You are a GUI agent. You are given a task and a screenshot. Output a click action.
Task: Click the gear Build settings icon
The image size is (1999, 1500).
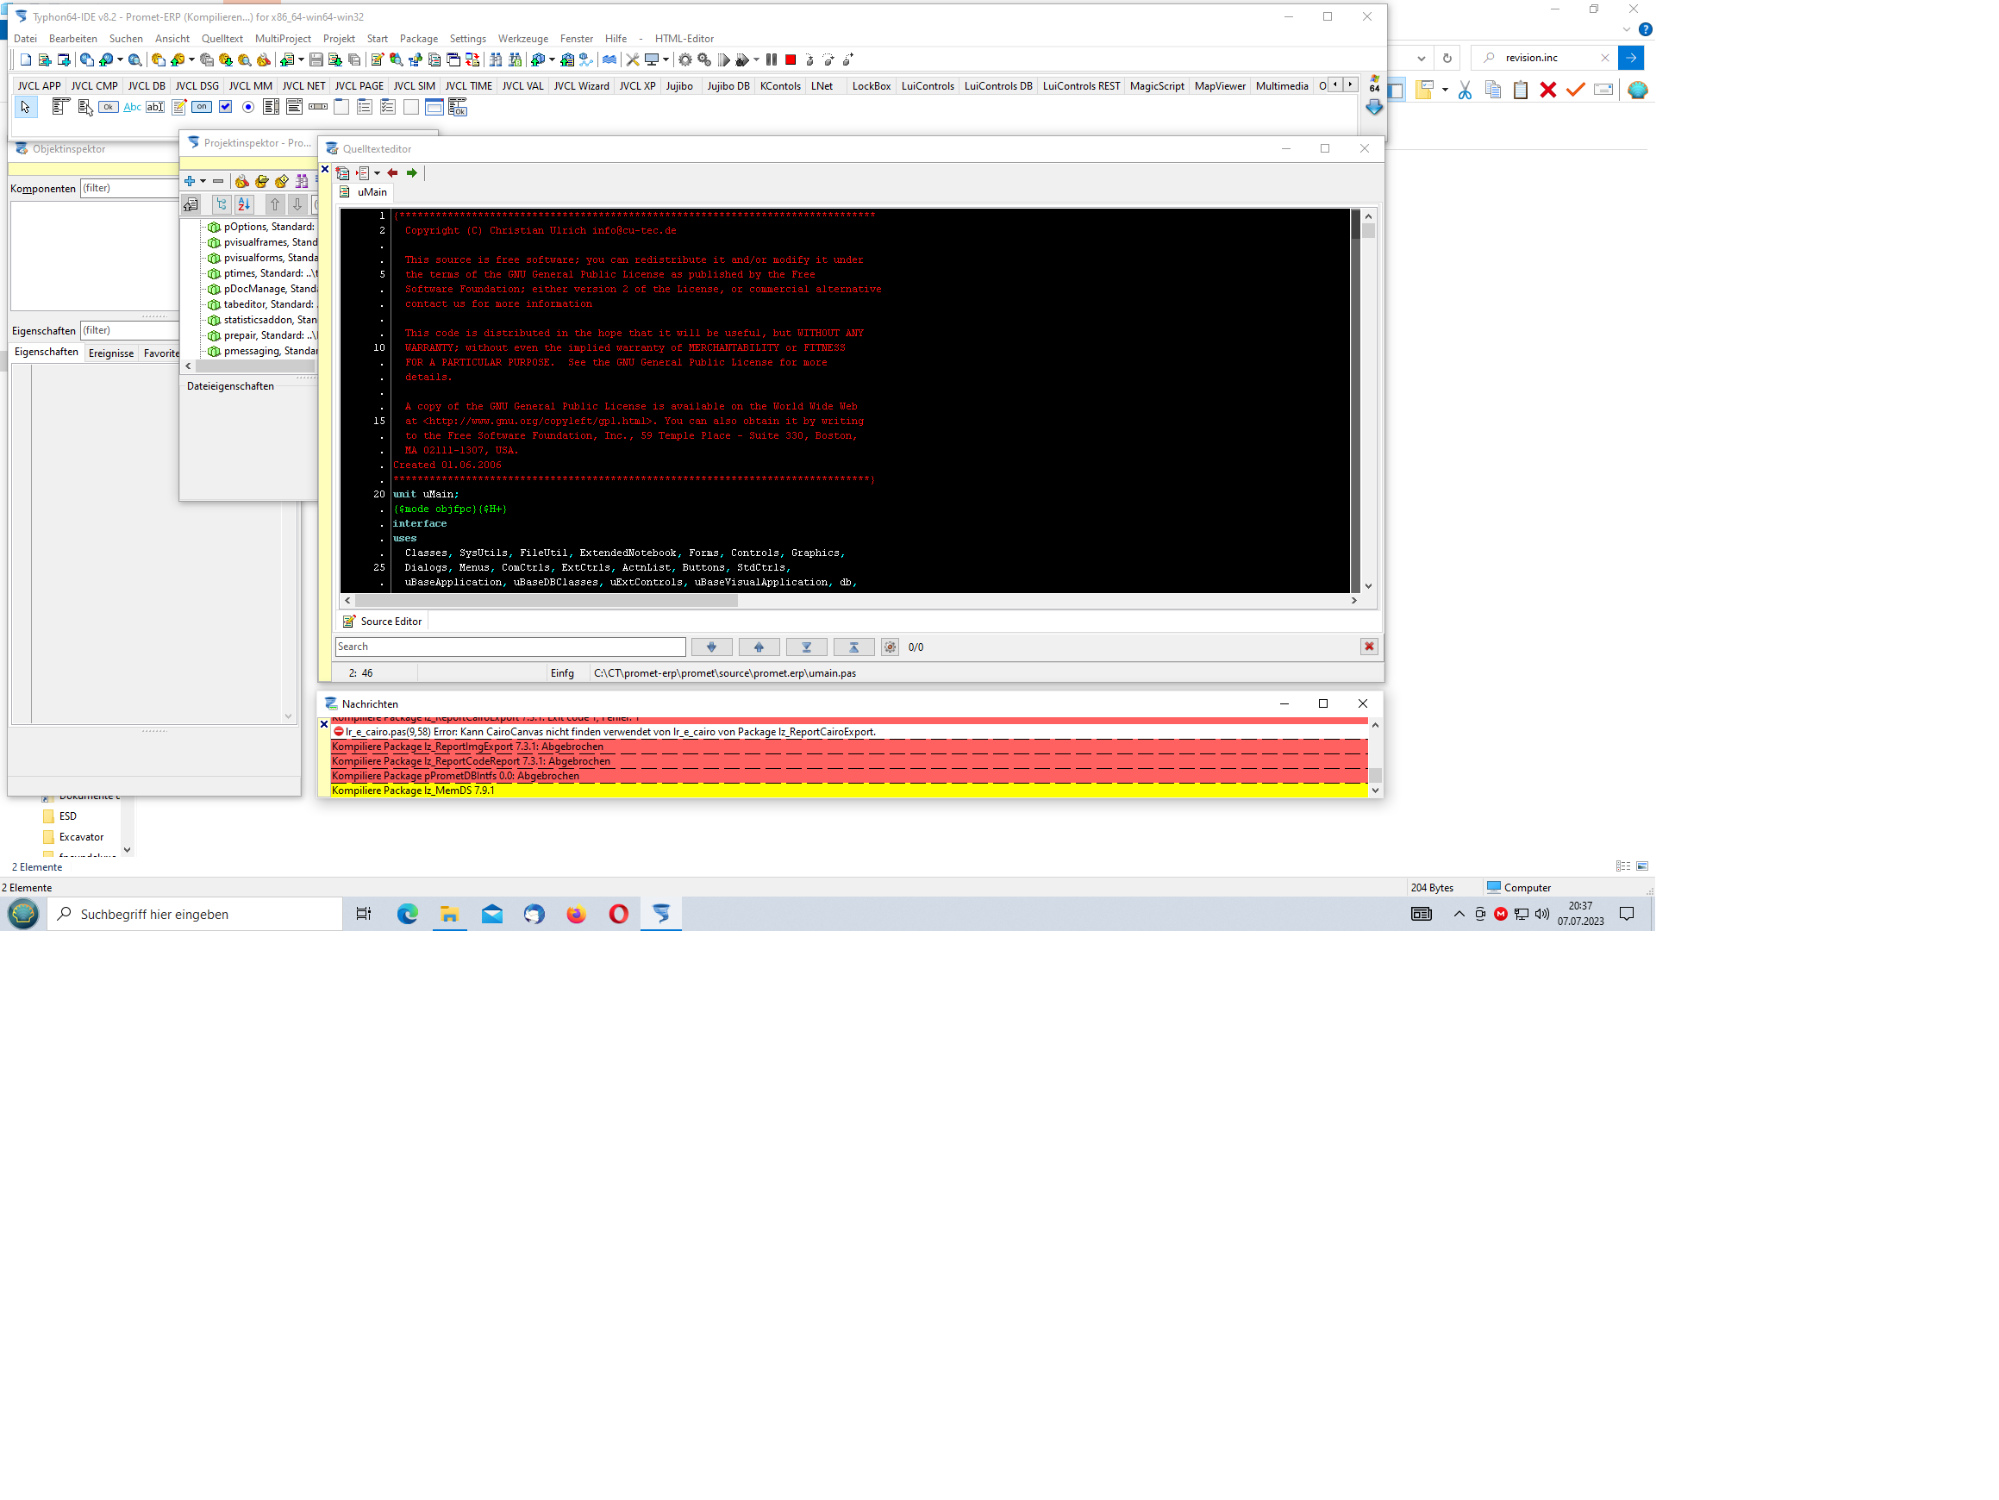click(x=685, y=60)
